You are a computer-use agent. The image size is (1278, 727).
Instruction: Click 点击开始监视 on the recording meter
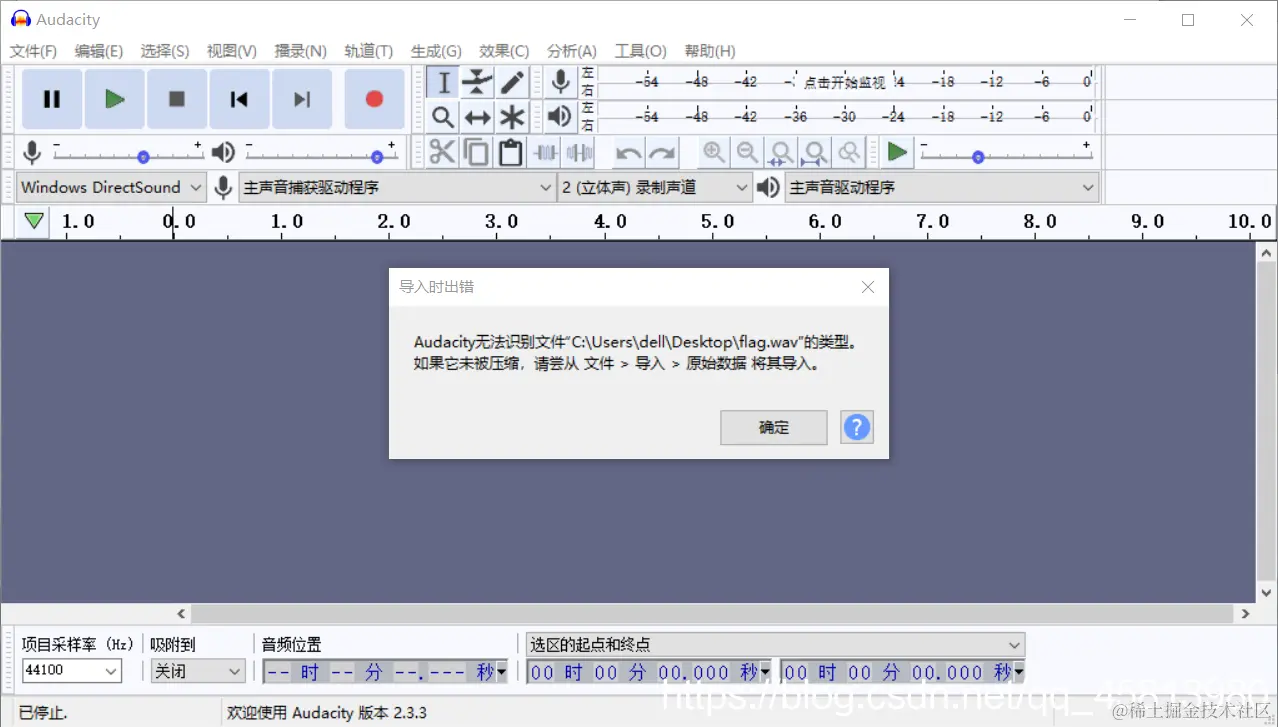tap(845, 82)
